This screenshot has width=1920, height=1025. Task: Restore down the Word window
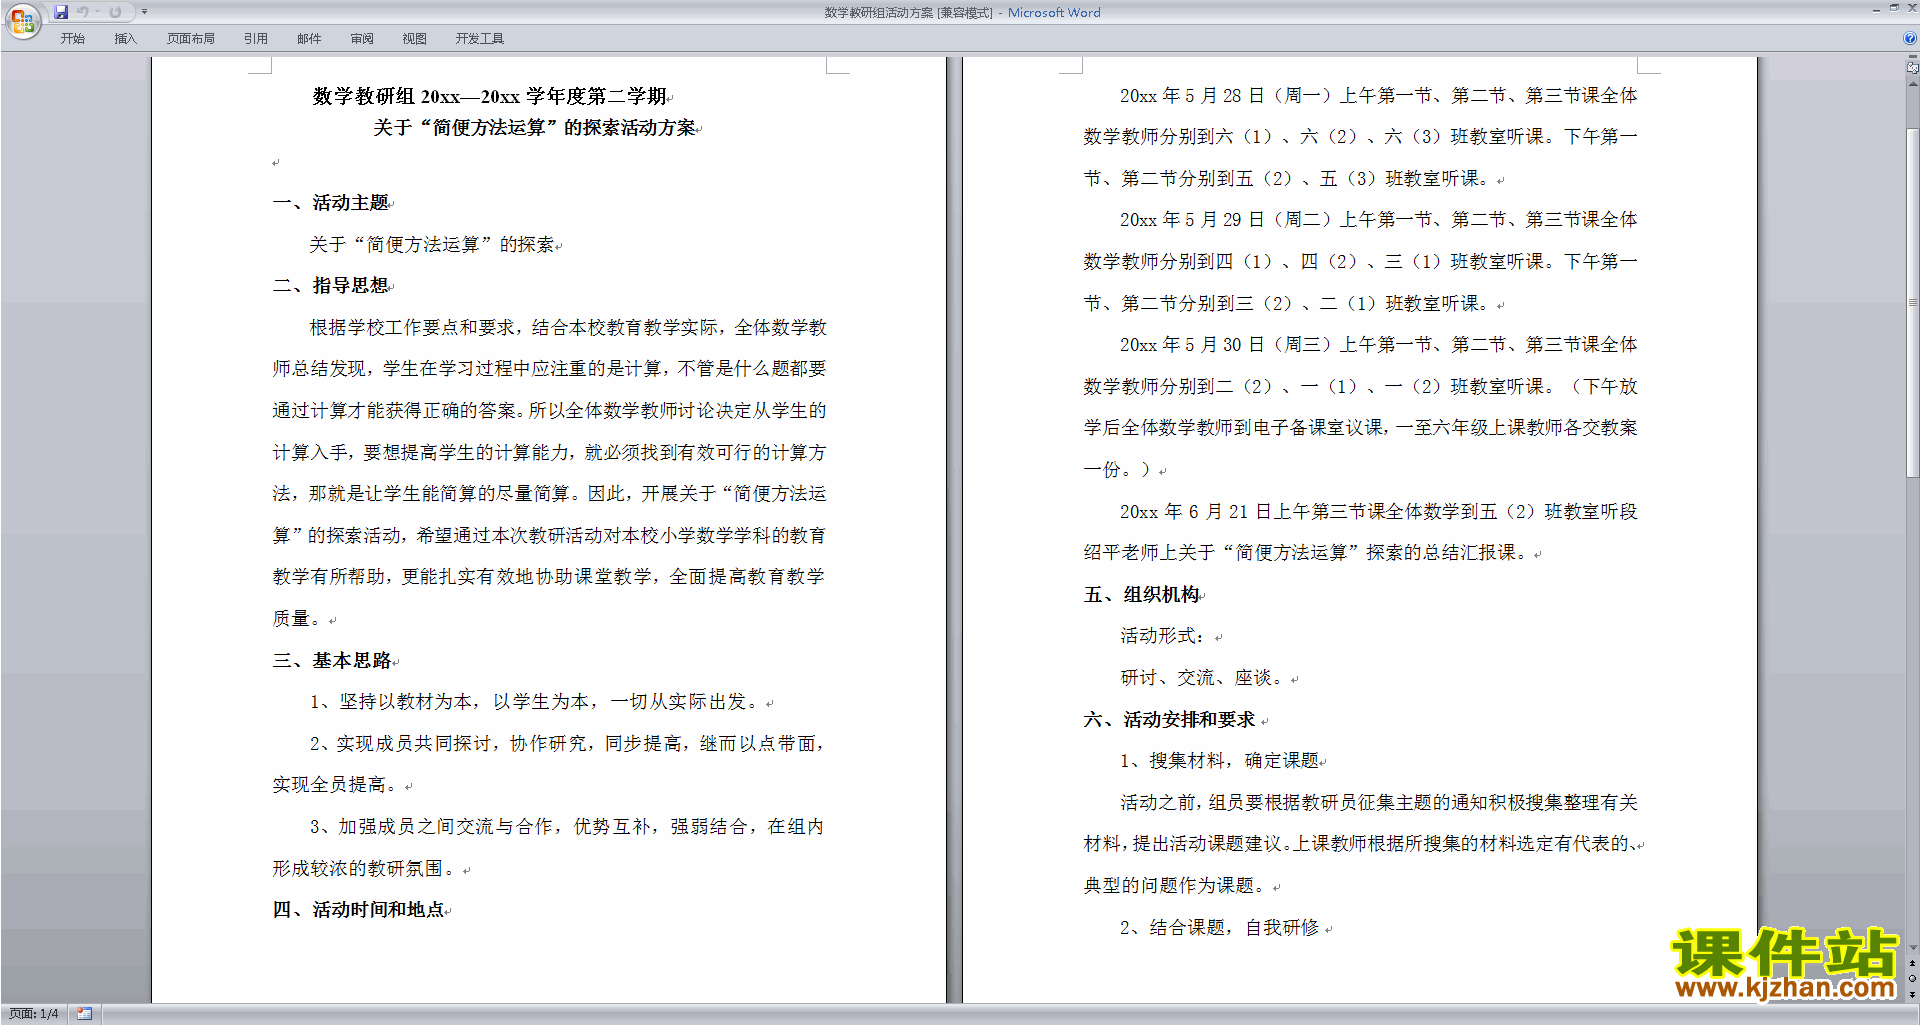[x=1894, y=8]
